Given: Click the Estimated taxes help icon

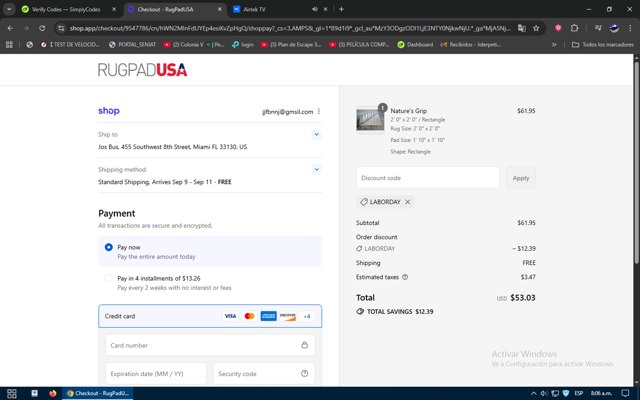Looking at the screenshot, I should point(405,277).
